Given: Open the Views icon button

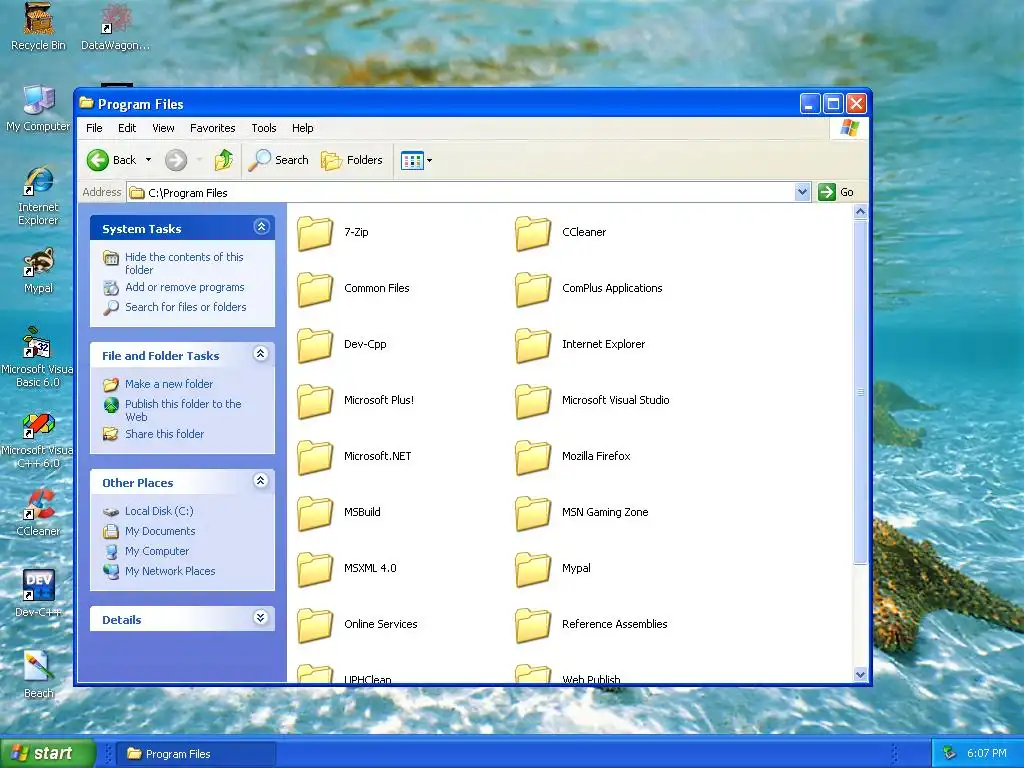Looking at the screenshot, I should 412,160.
